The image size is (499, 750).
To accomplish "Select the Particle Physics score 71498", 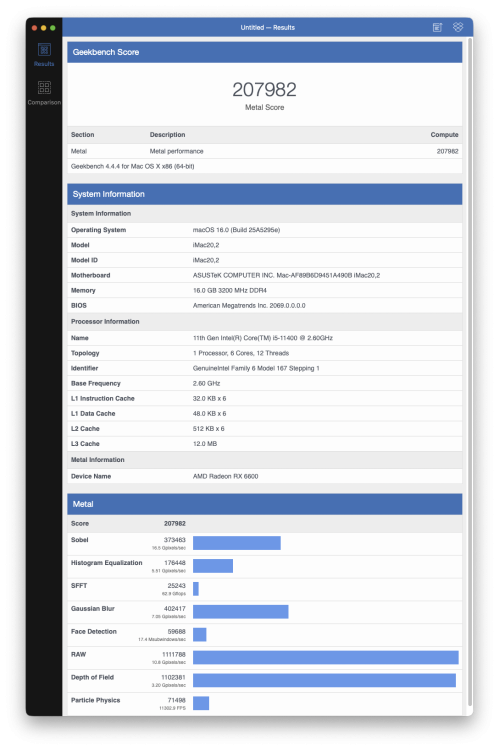I will [x=177, y=700].
